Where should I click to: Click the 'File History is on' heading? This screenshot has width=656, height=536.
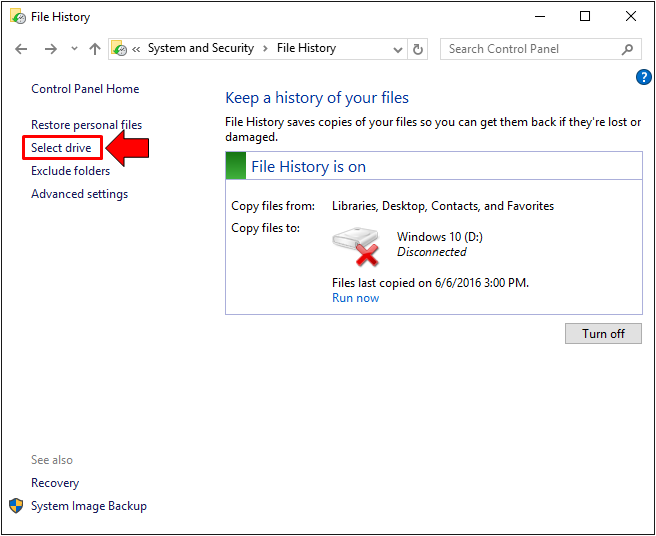coord(308,167)
